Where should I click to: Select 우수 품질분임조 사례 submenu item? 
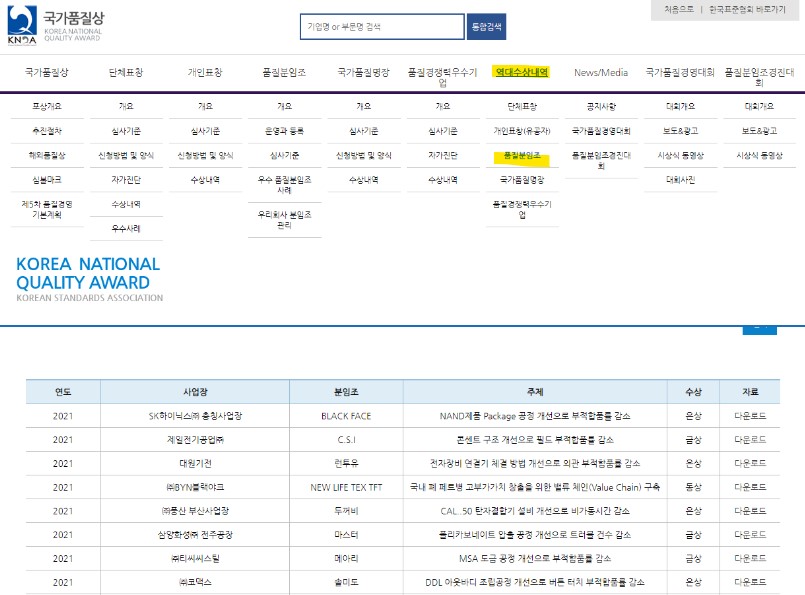coord(284,185)
